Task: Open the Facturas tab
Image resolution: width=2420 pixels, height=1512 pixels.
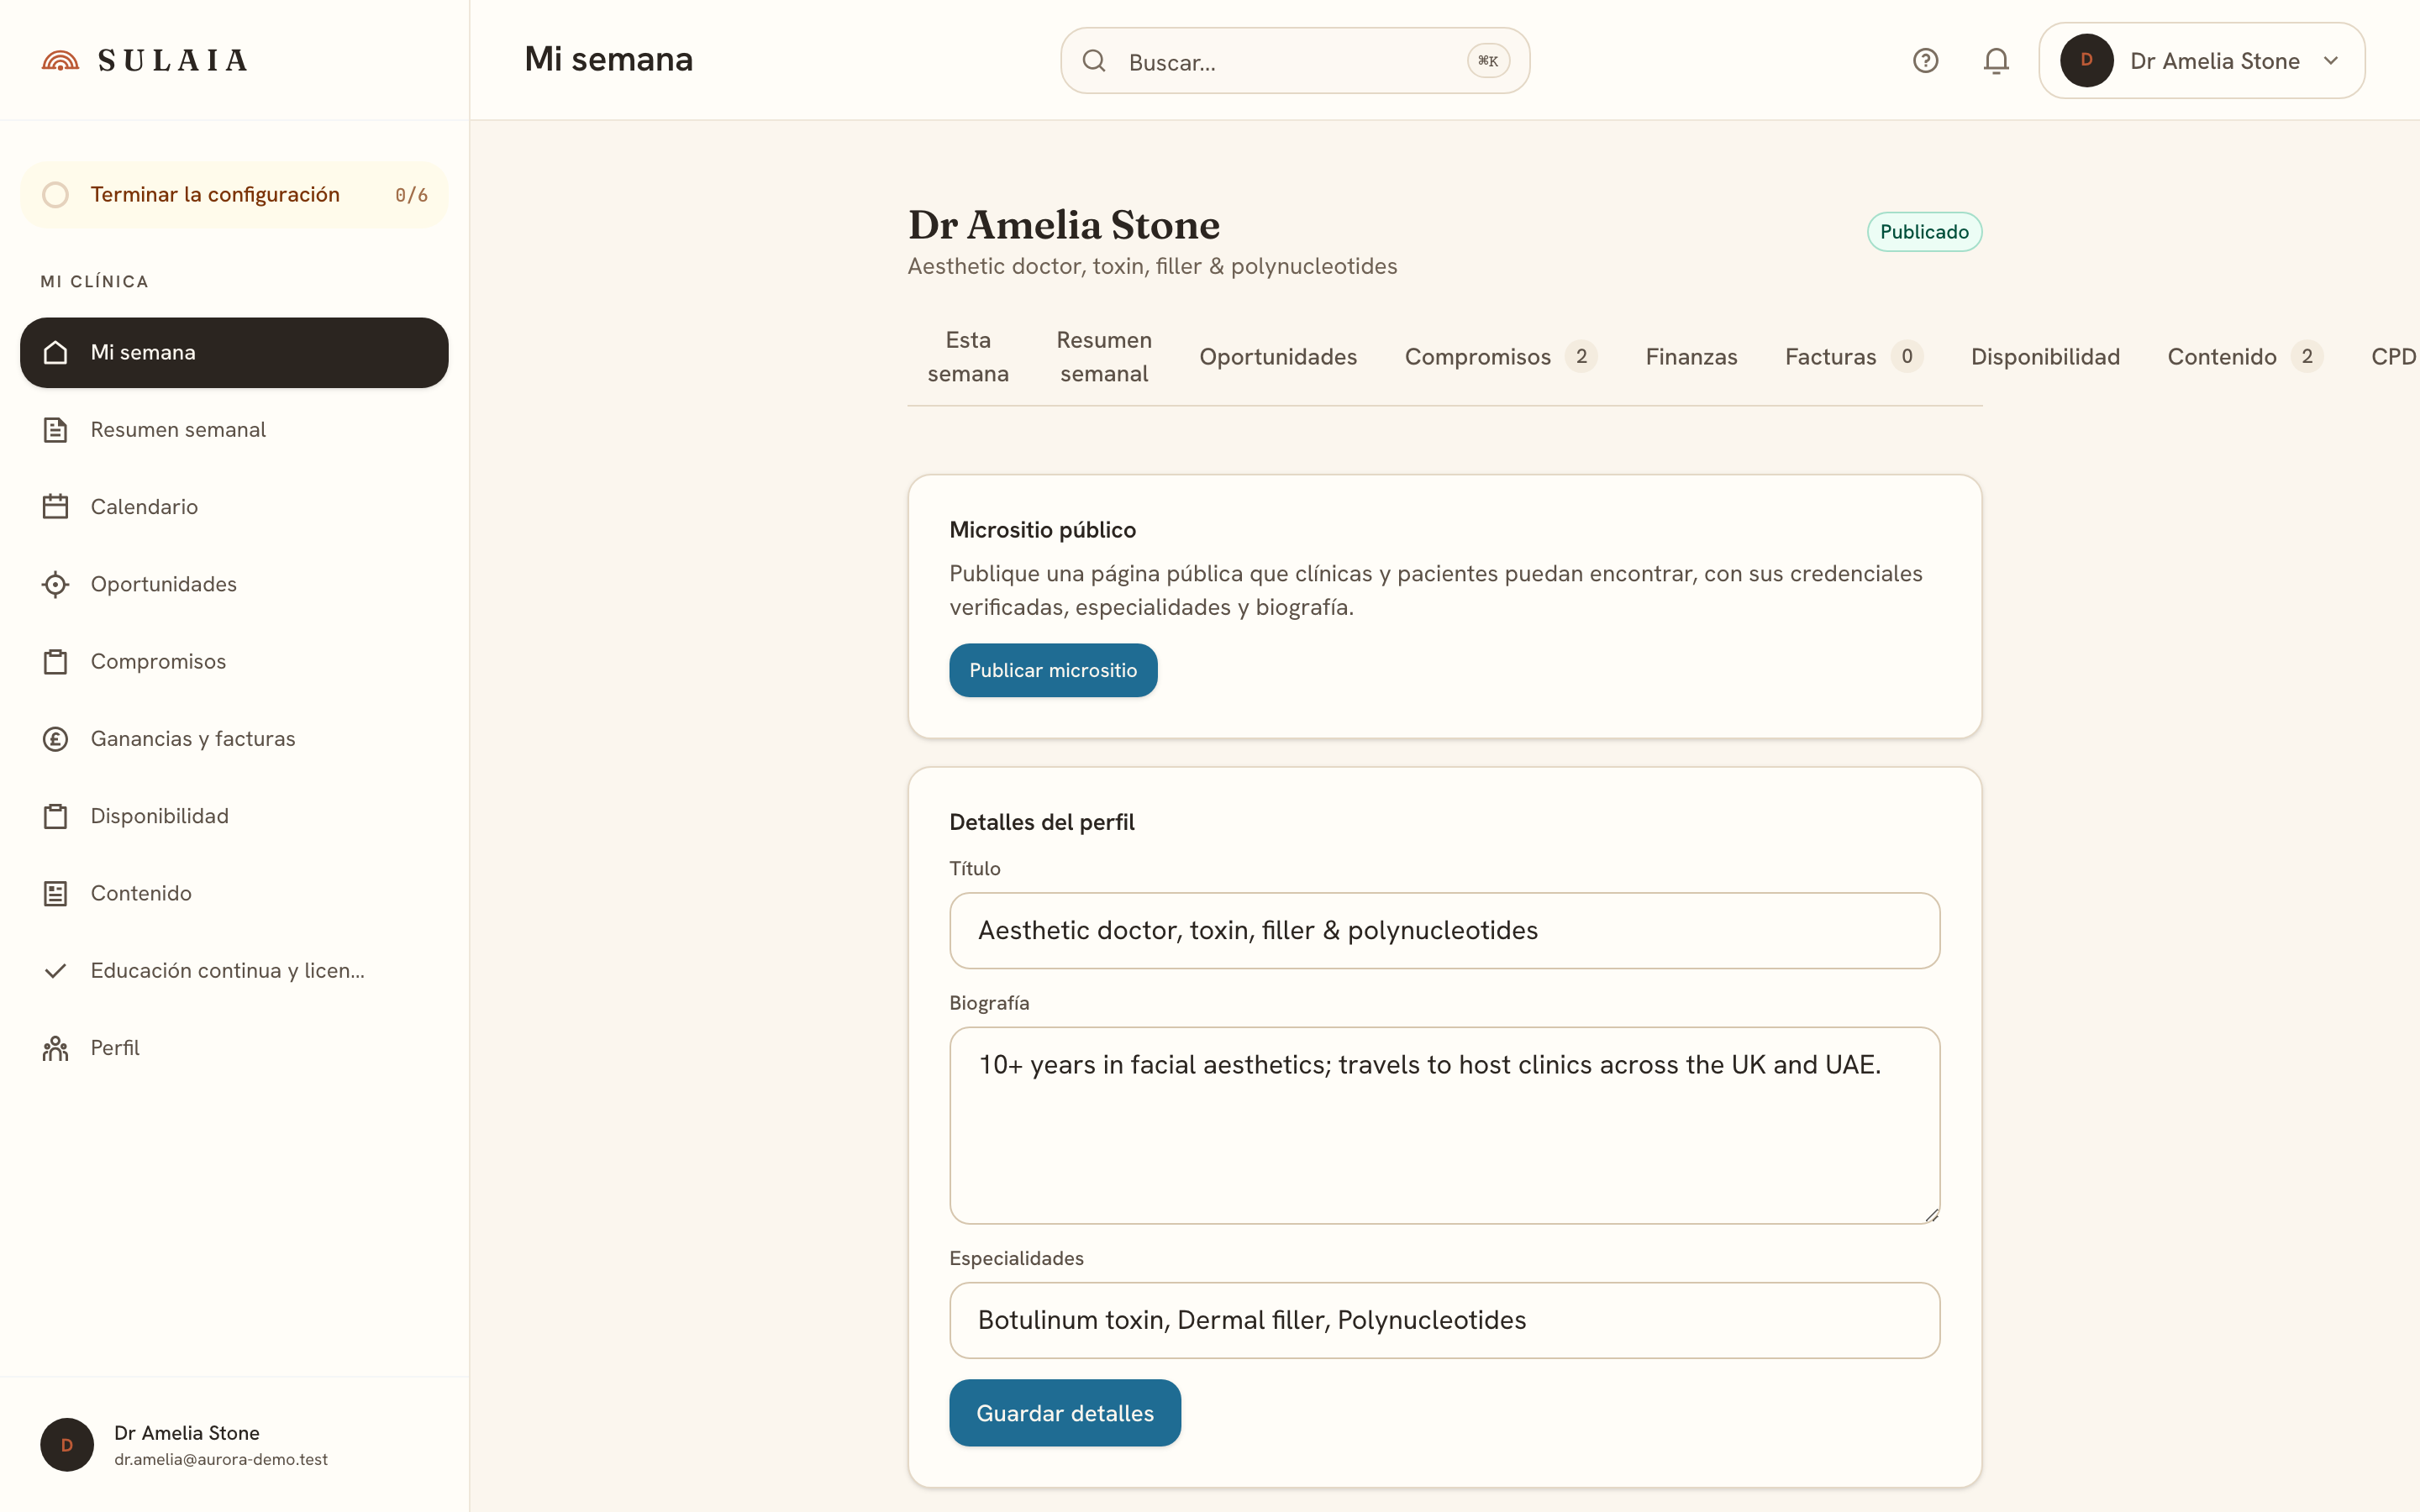Action: point(1854,357)
